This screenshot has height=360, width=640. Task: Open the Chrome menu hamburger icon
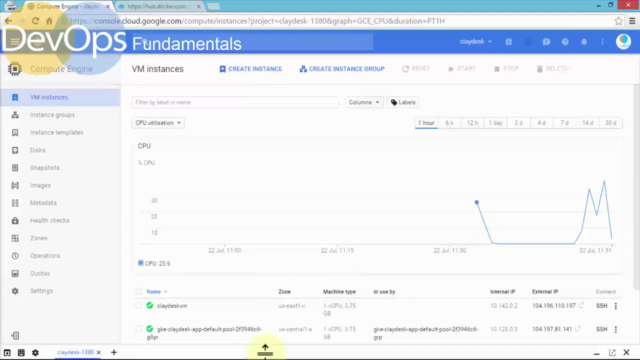point(632,21)
